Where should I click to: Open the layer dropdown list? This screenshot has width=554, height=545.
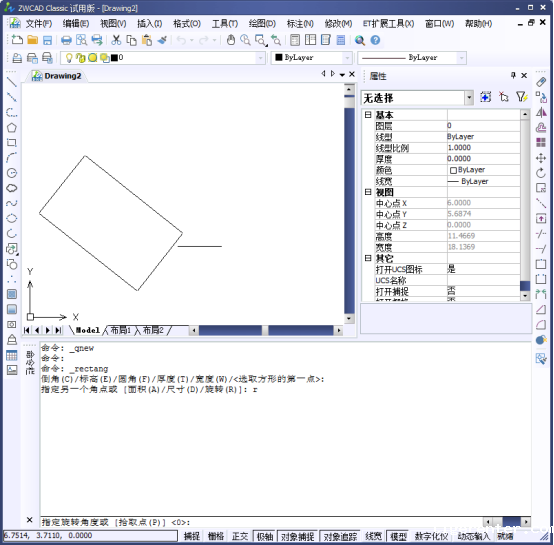261,58
